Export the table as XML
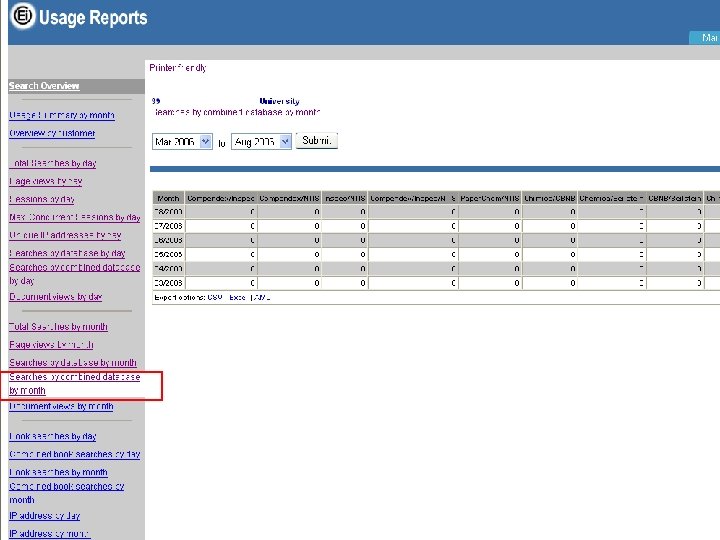The width and height of the screenshot is (720, 540). [261, 298]
